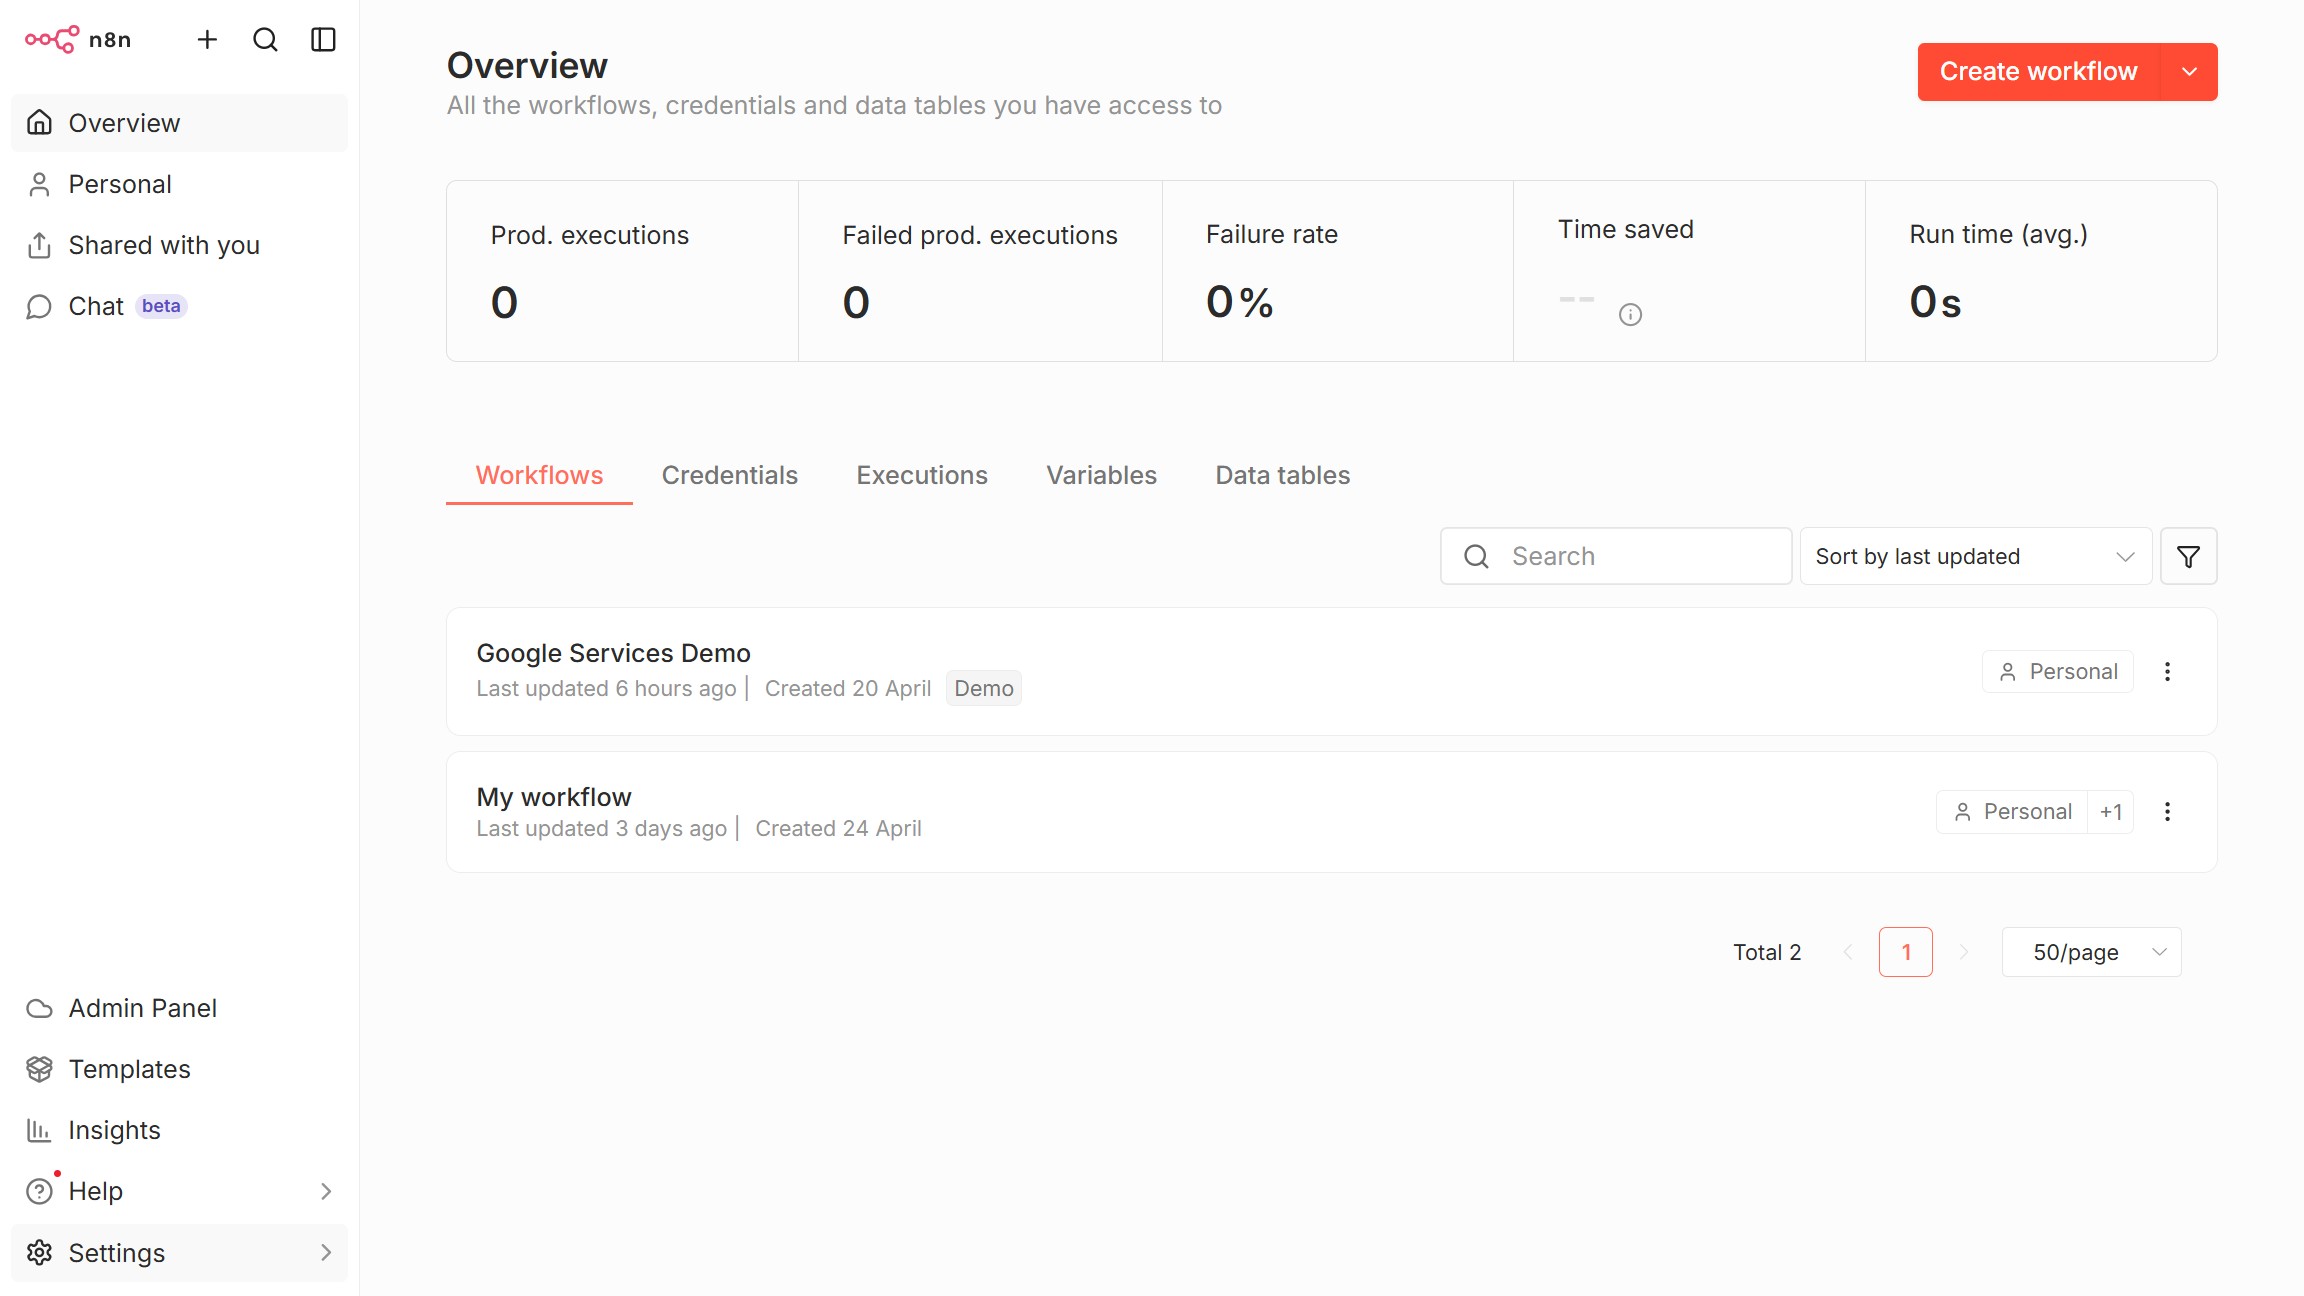Screen dimensions: 2304x1296
Task: Click the Run time (avg.) stat card
Action: point(2041,271)
